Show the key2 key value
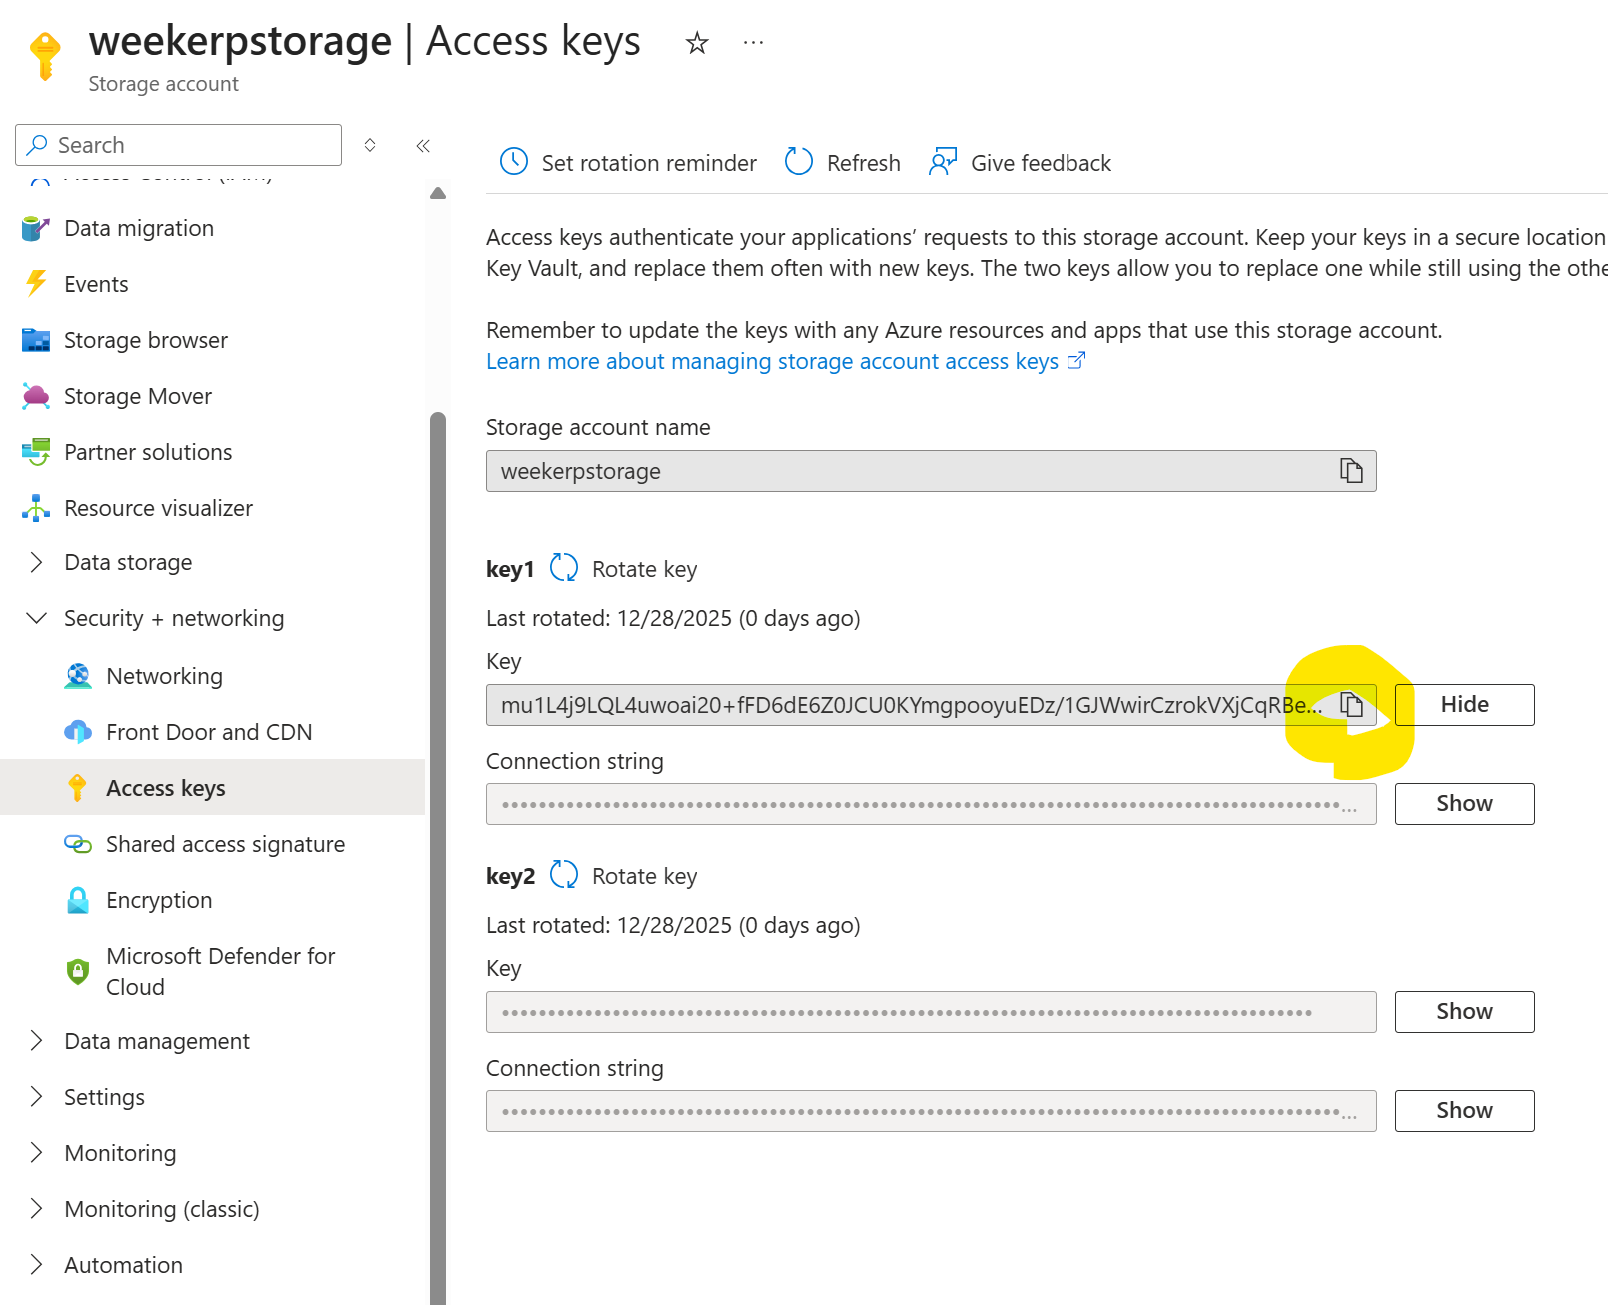The image size is (1608, 1305). pos(1464,1012)
